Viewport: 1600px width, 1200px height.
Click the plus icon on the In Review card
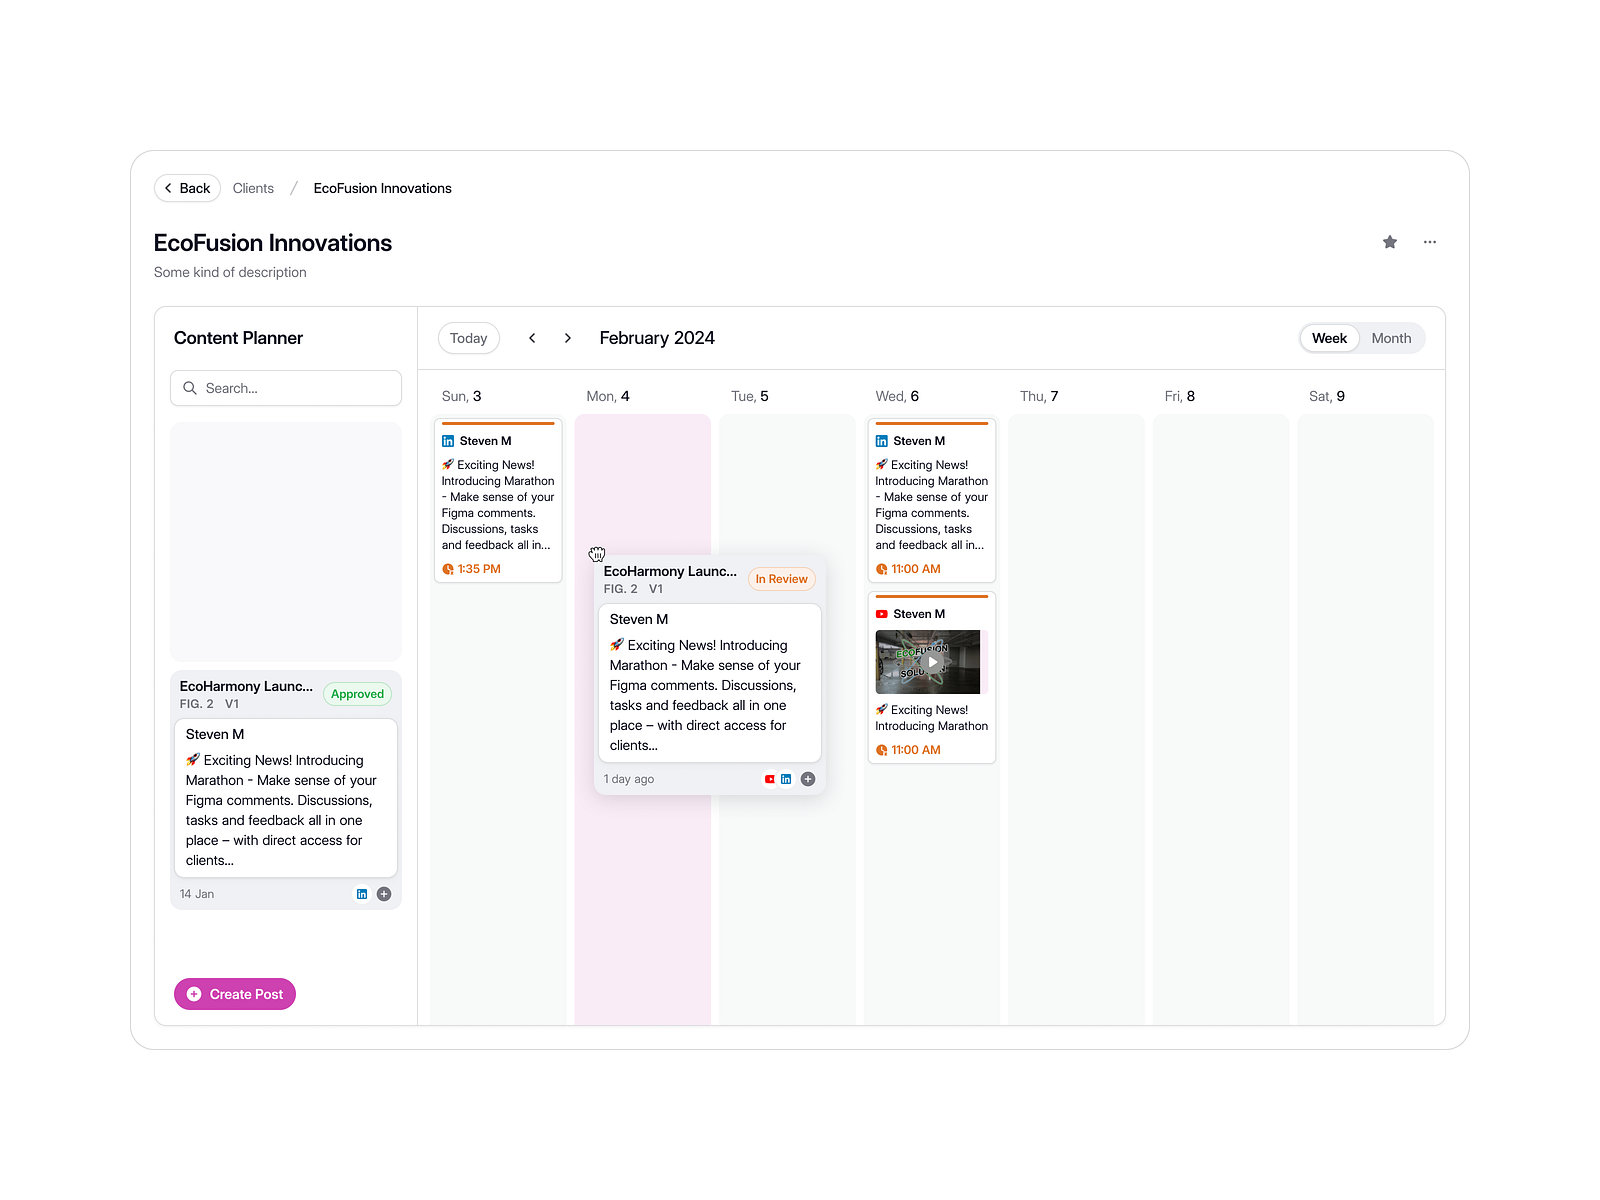tap(807, 779)
